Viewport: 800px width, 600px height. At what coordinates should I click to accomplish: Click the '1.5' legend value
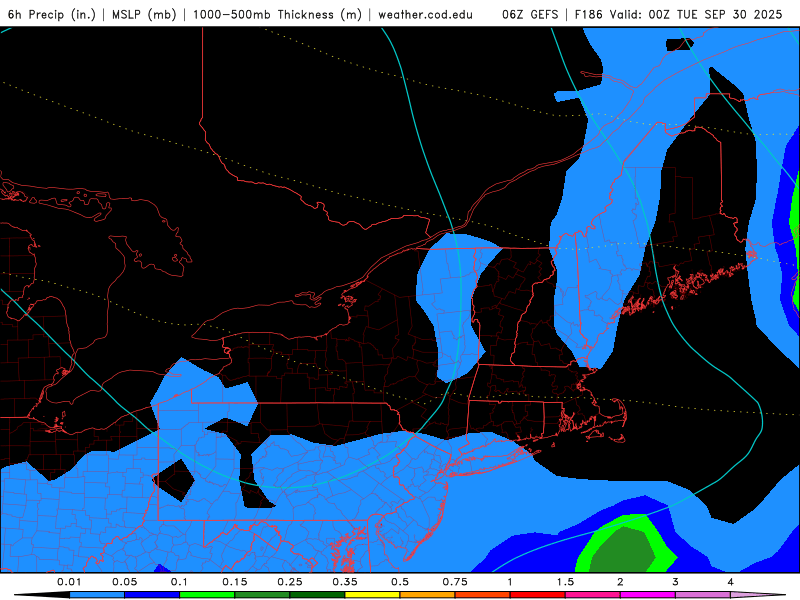pyautogui.click(x=565, y=582)
